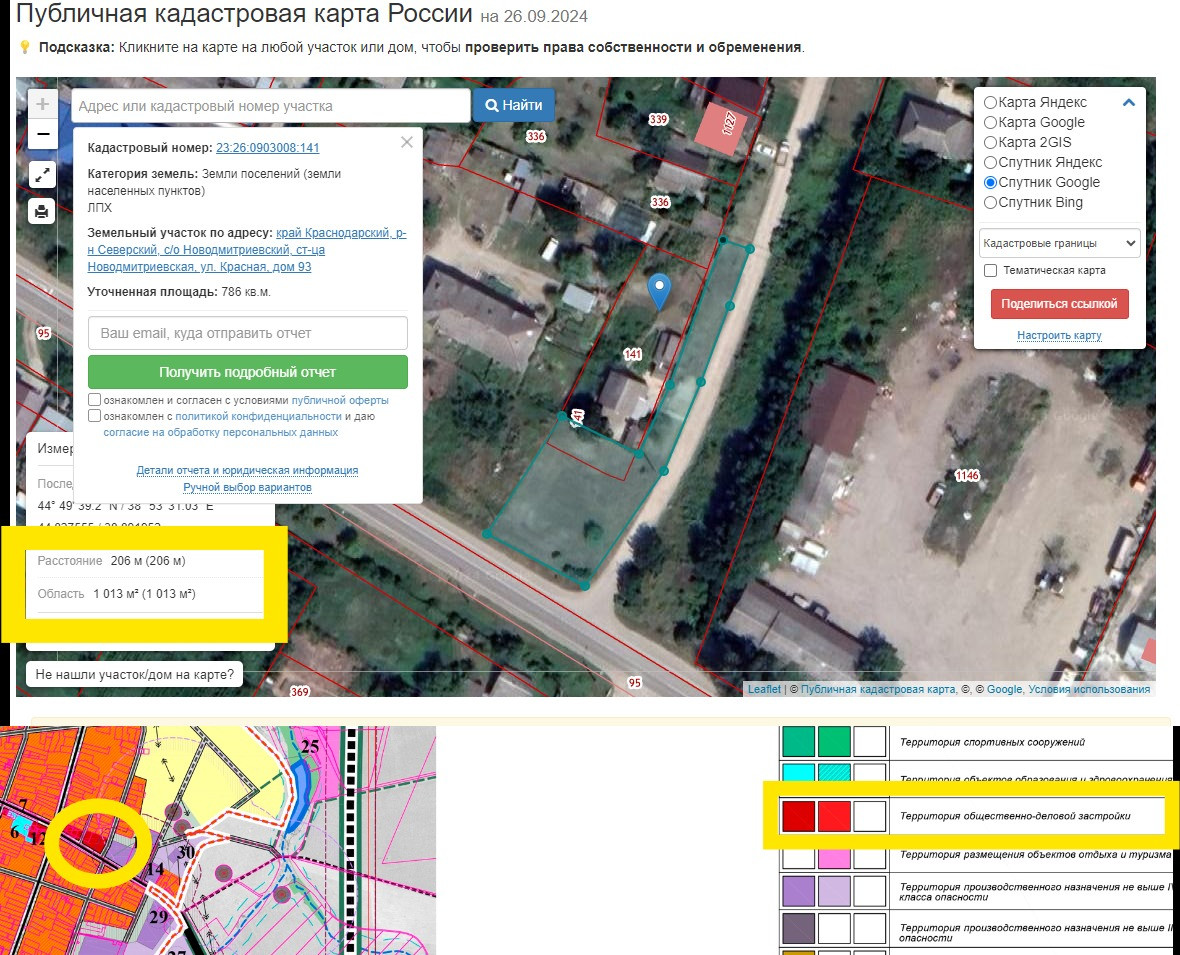Select Карта Google base layer
This screenshot has height=955, width=1180.
point(990,122)
